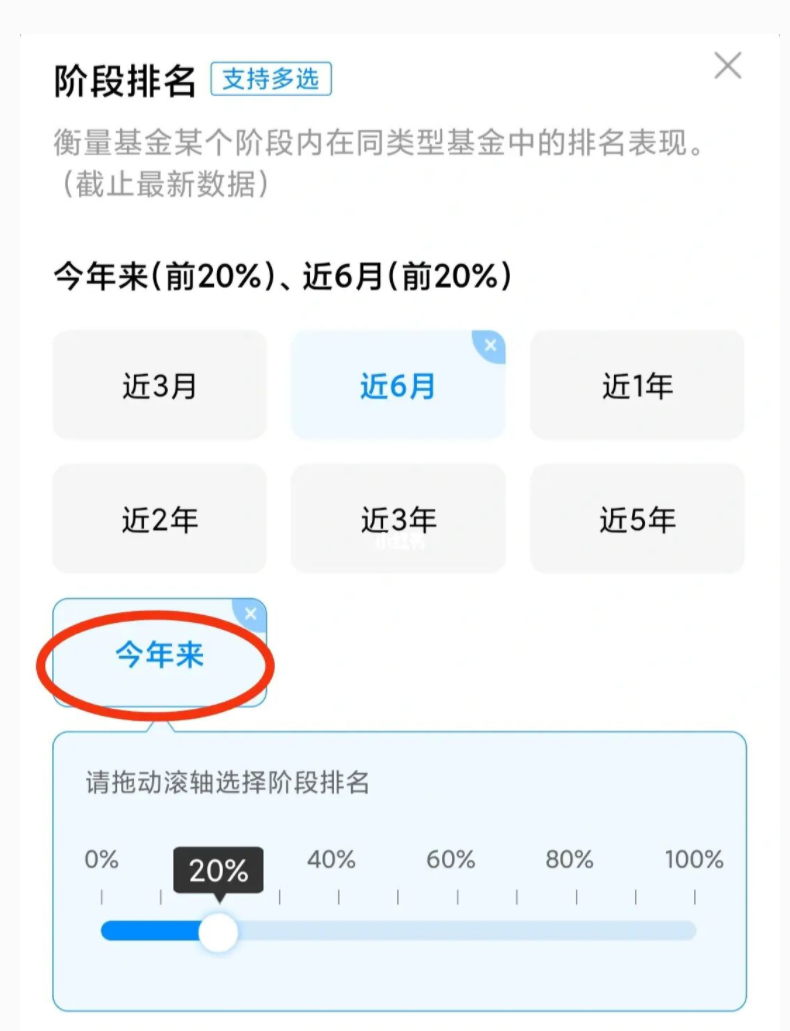The width and height of the screenshot is (790, 1031).
Task: Click the 支持多选 tag
Action: [x=270, y=80]
